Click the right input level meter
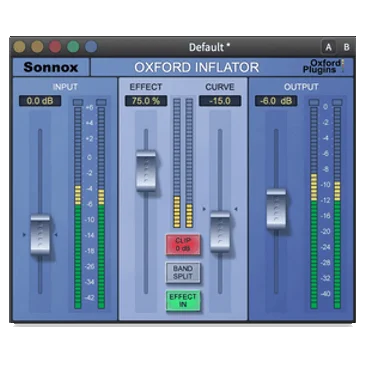 [x=101, y=208]
